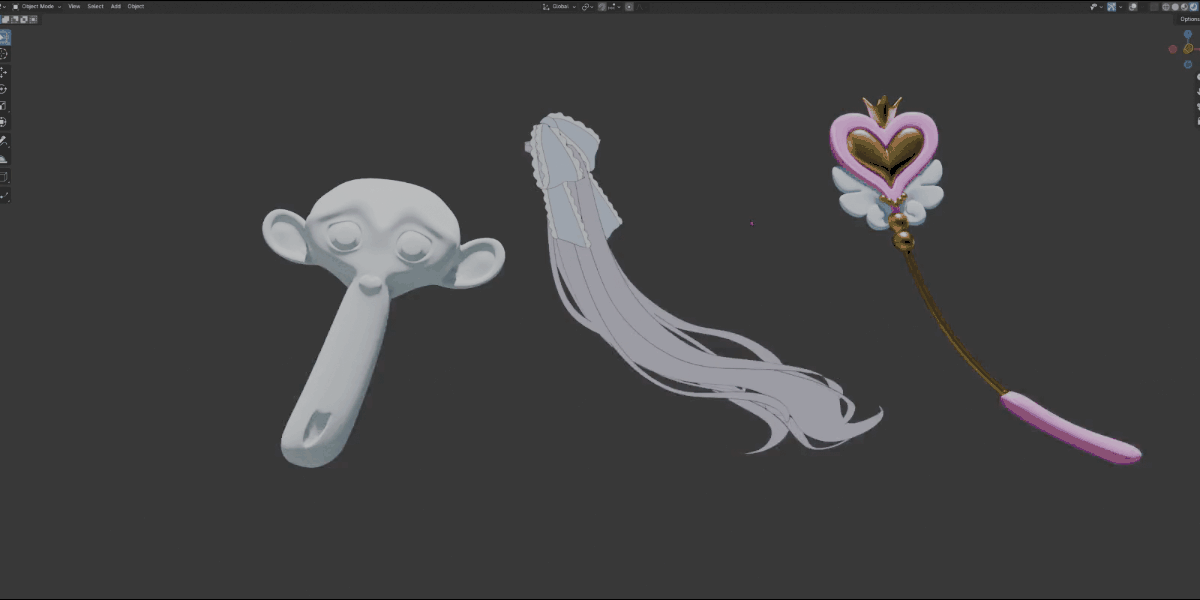Open the Object menu
The height and width of the screenshot is (600, 1200).
coord(136,6)
